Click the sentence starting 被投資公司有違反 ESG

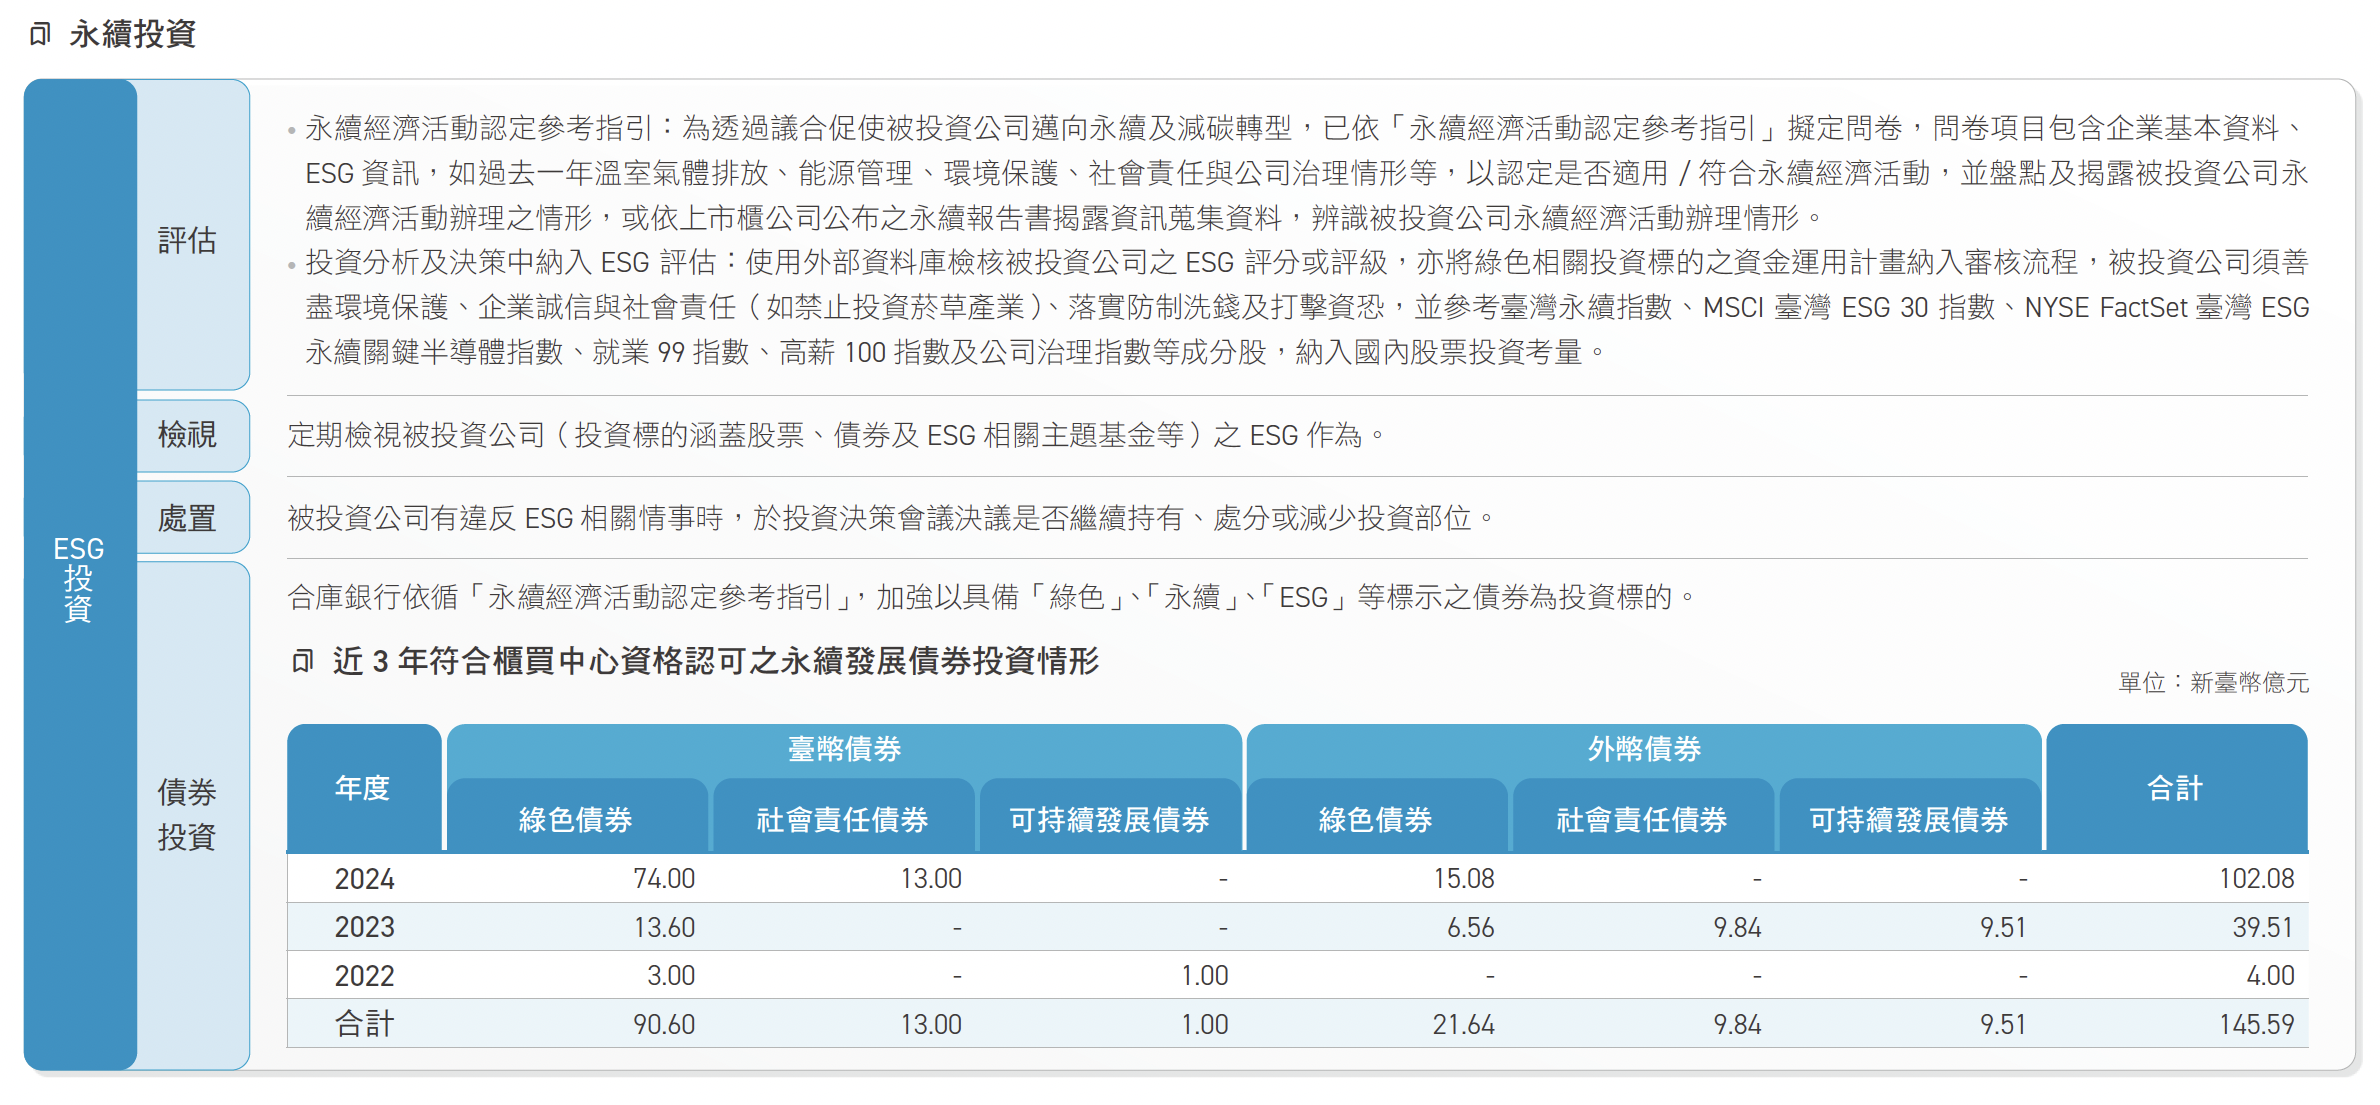click(891, 518)
